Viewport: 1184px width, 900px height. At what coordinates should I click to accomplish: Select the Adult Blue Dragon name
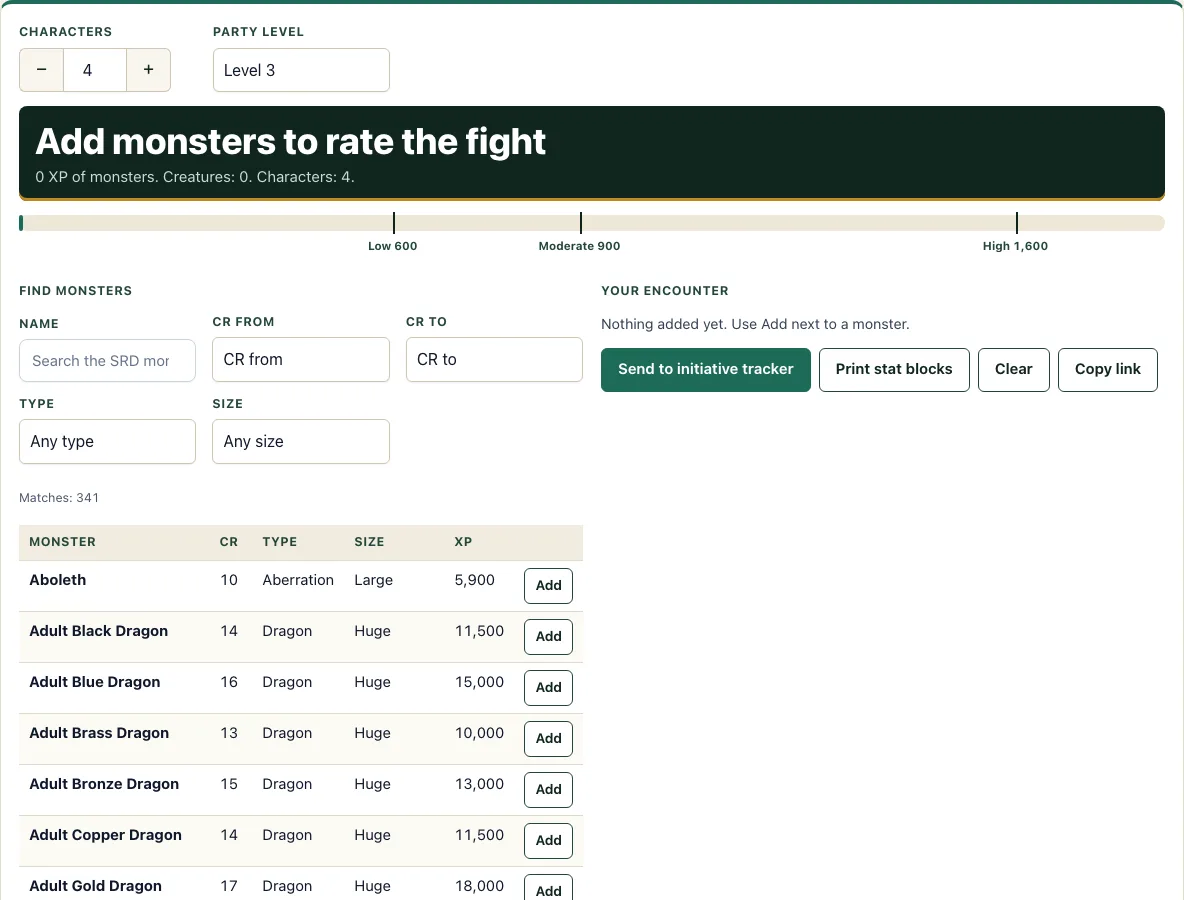pos(95,682)
